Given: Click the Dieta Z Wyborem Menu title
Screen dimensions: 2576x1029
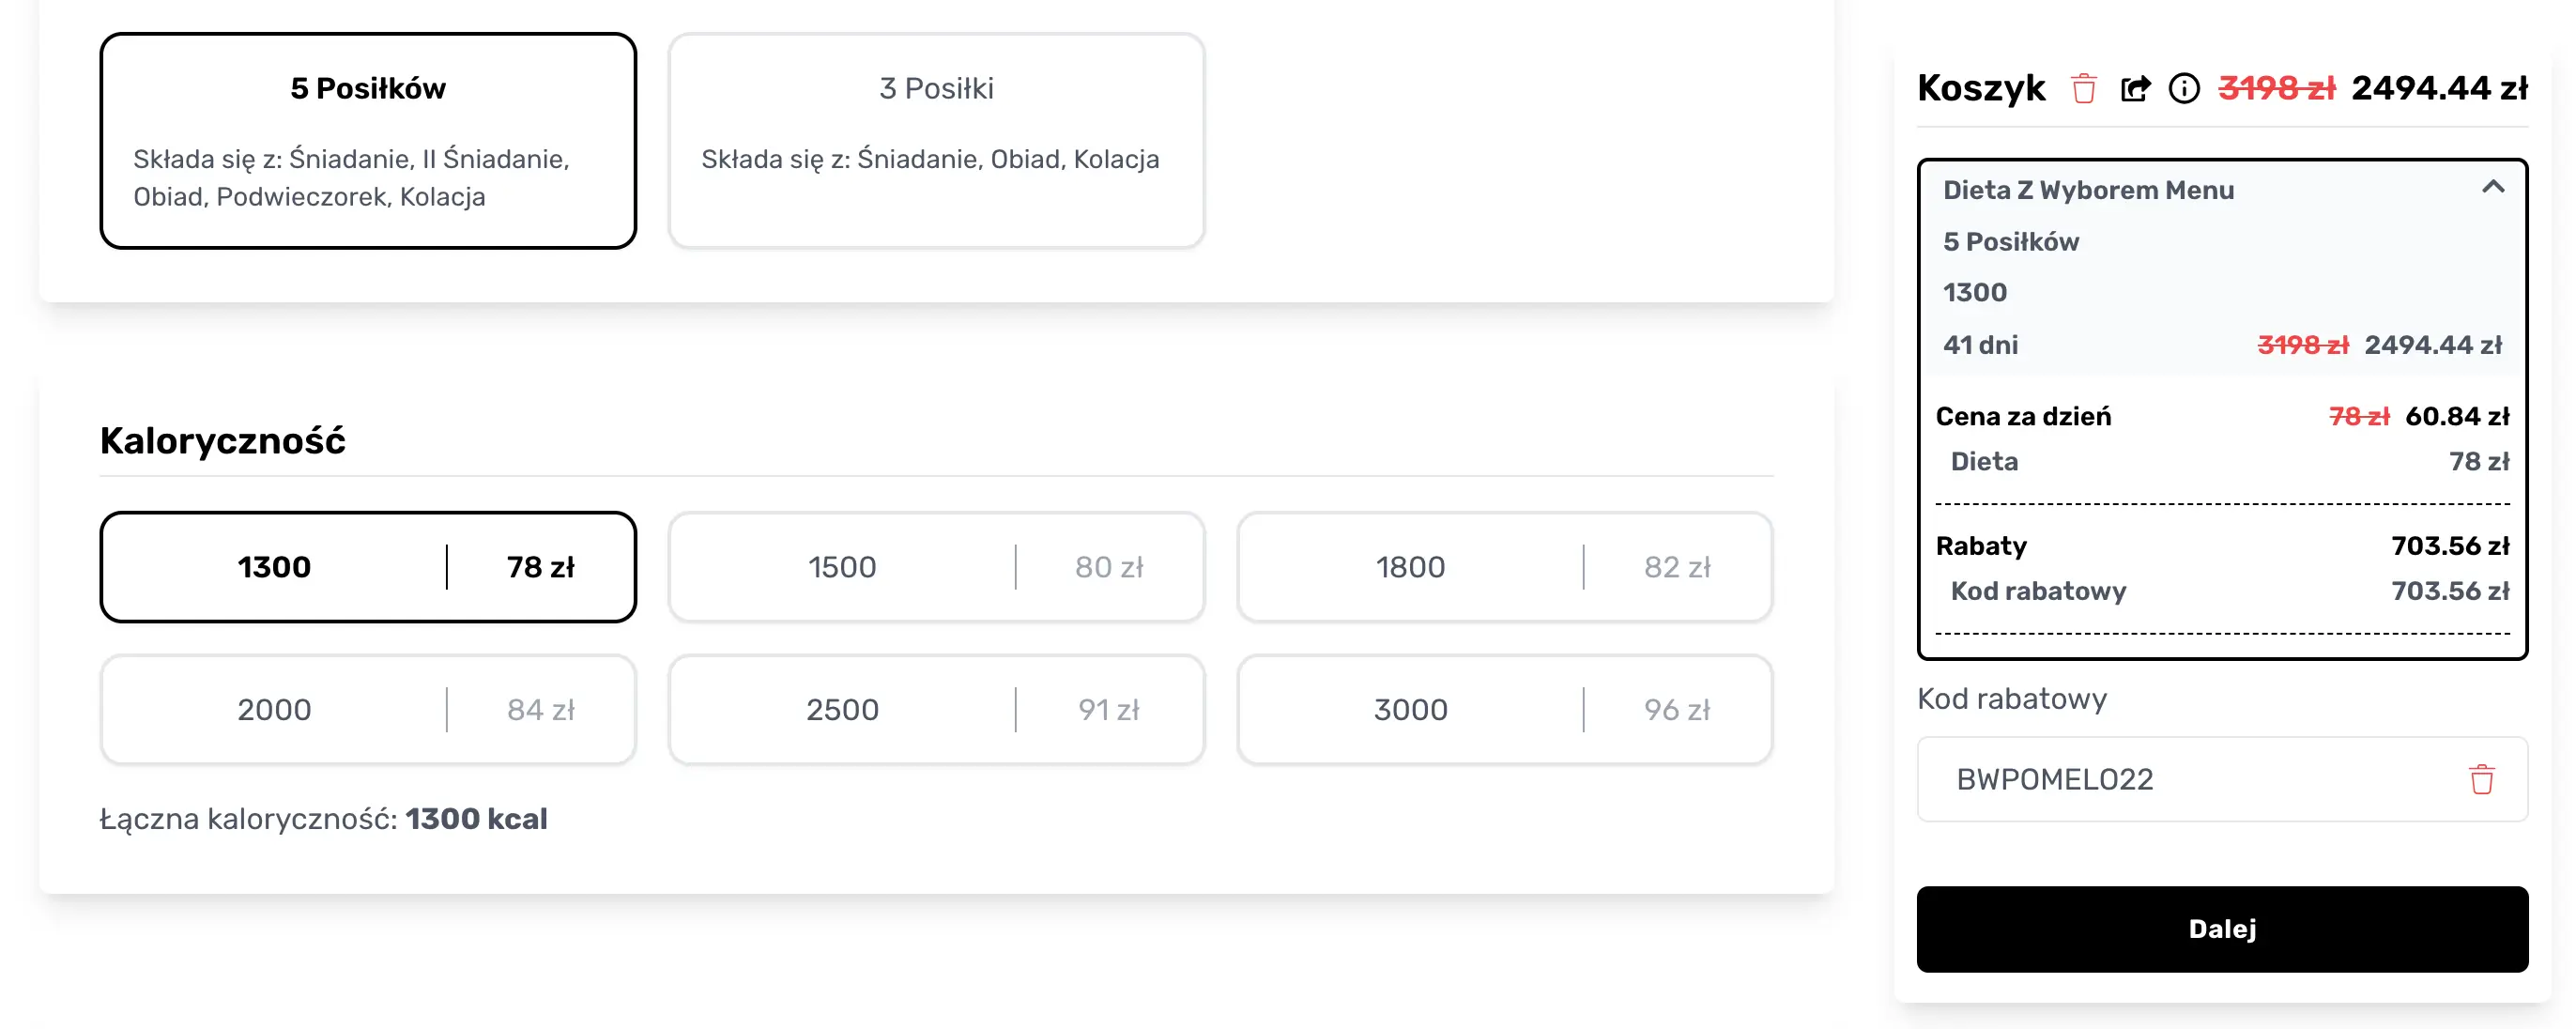Looking at the screenshot, I should pyautogui.click(x=2088, y=190).
